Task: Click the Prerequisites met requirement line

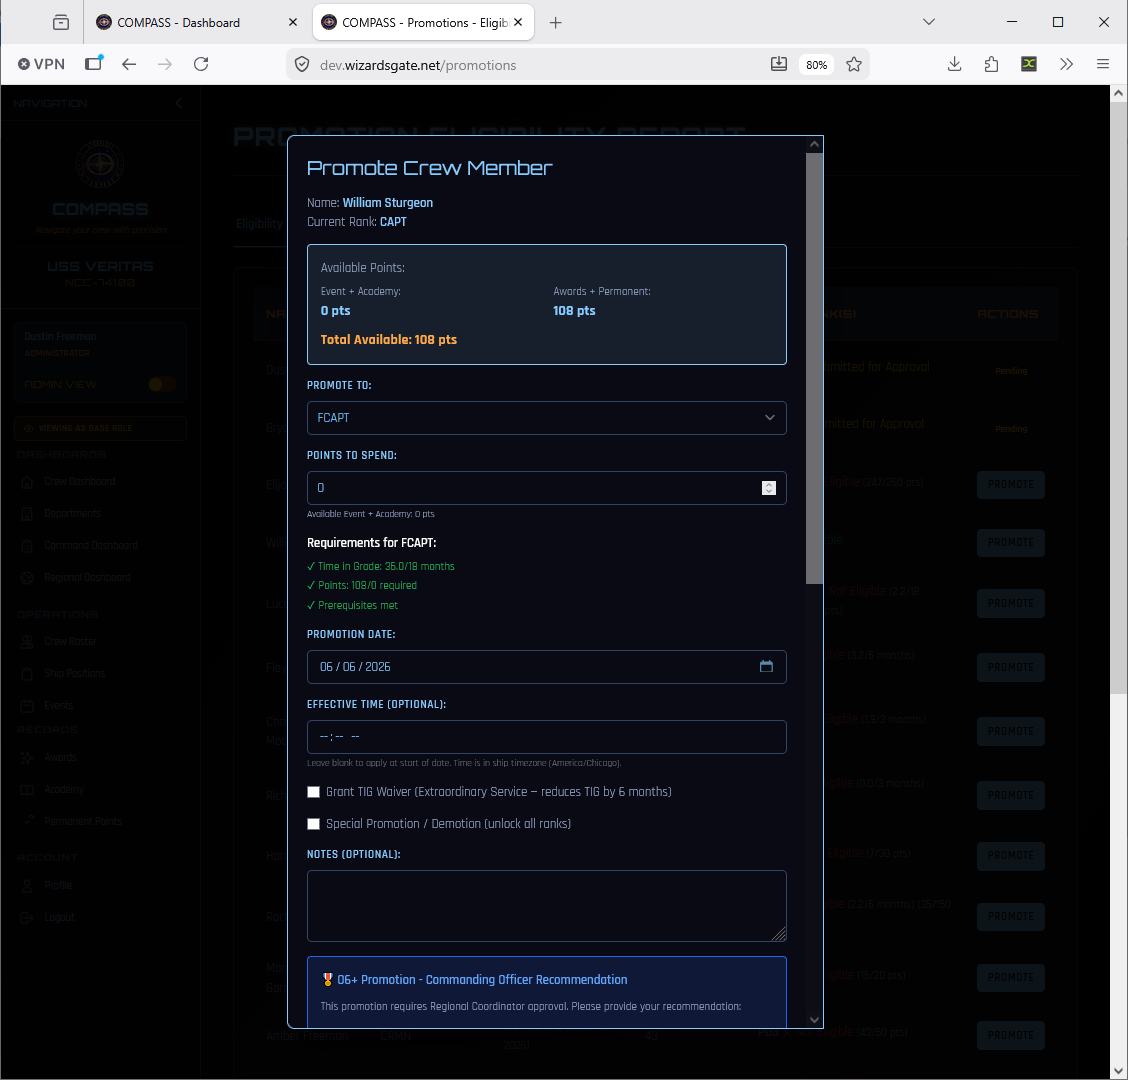Action: click(352, 605)
